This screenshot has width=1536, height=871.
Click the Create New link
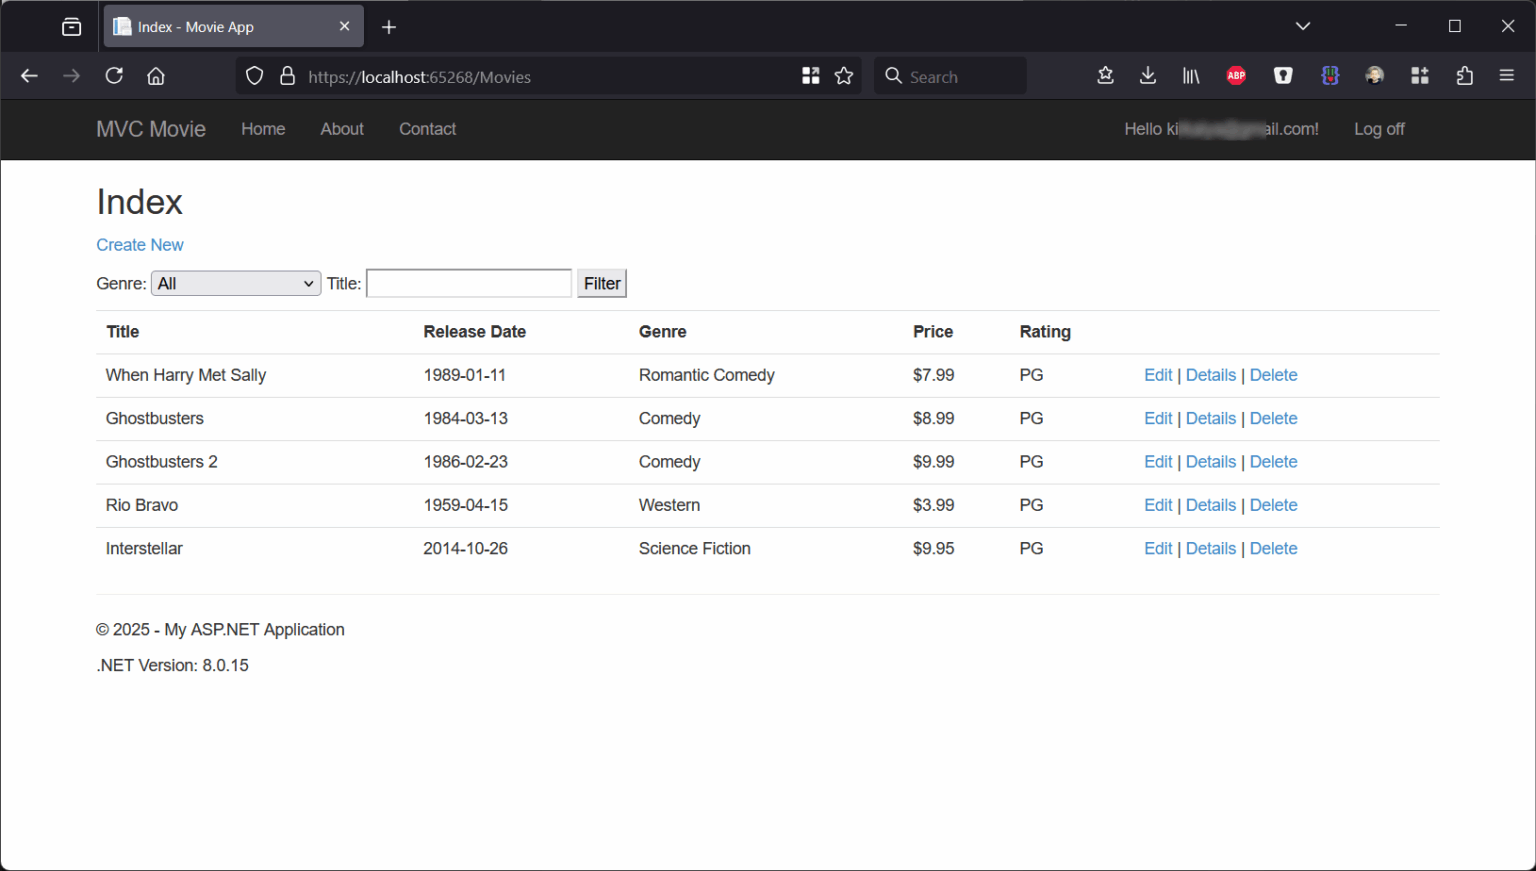[140, 244]
